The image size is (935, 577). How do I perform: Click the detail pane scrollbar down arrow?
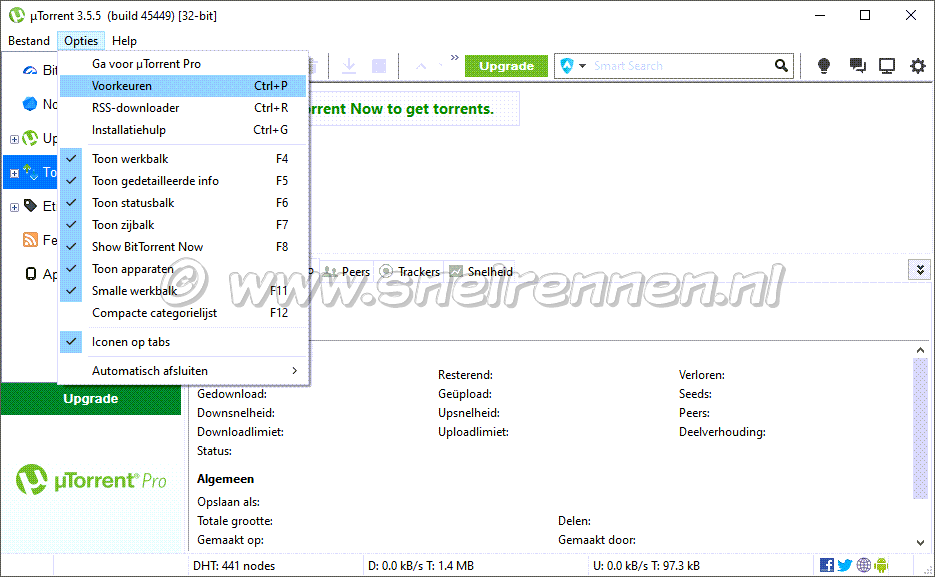[920, 542]
